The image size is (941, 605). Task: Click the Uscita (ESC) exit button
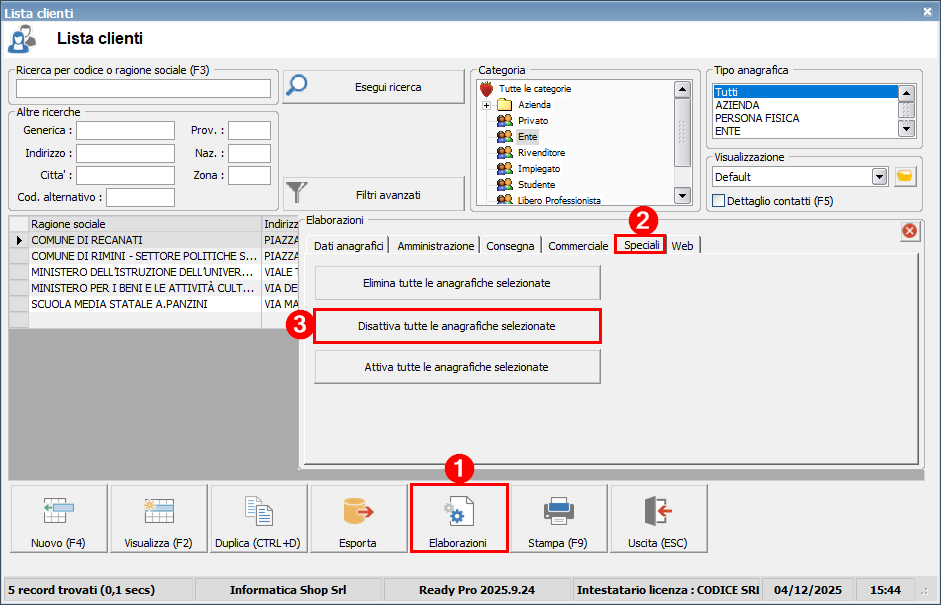click(x=658, y=519)
